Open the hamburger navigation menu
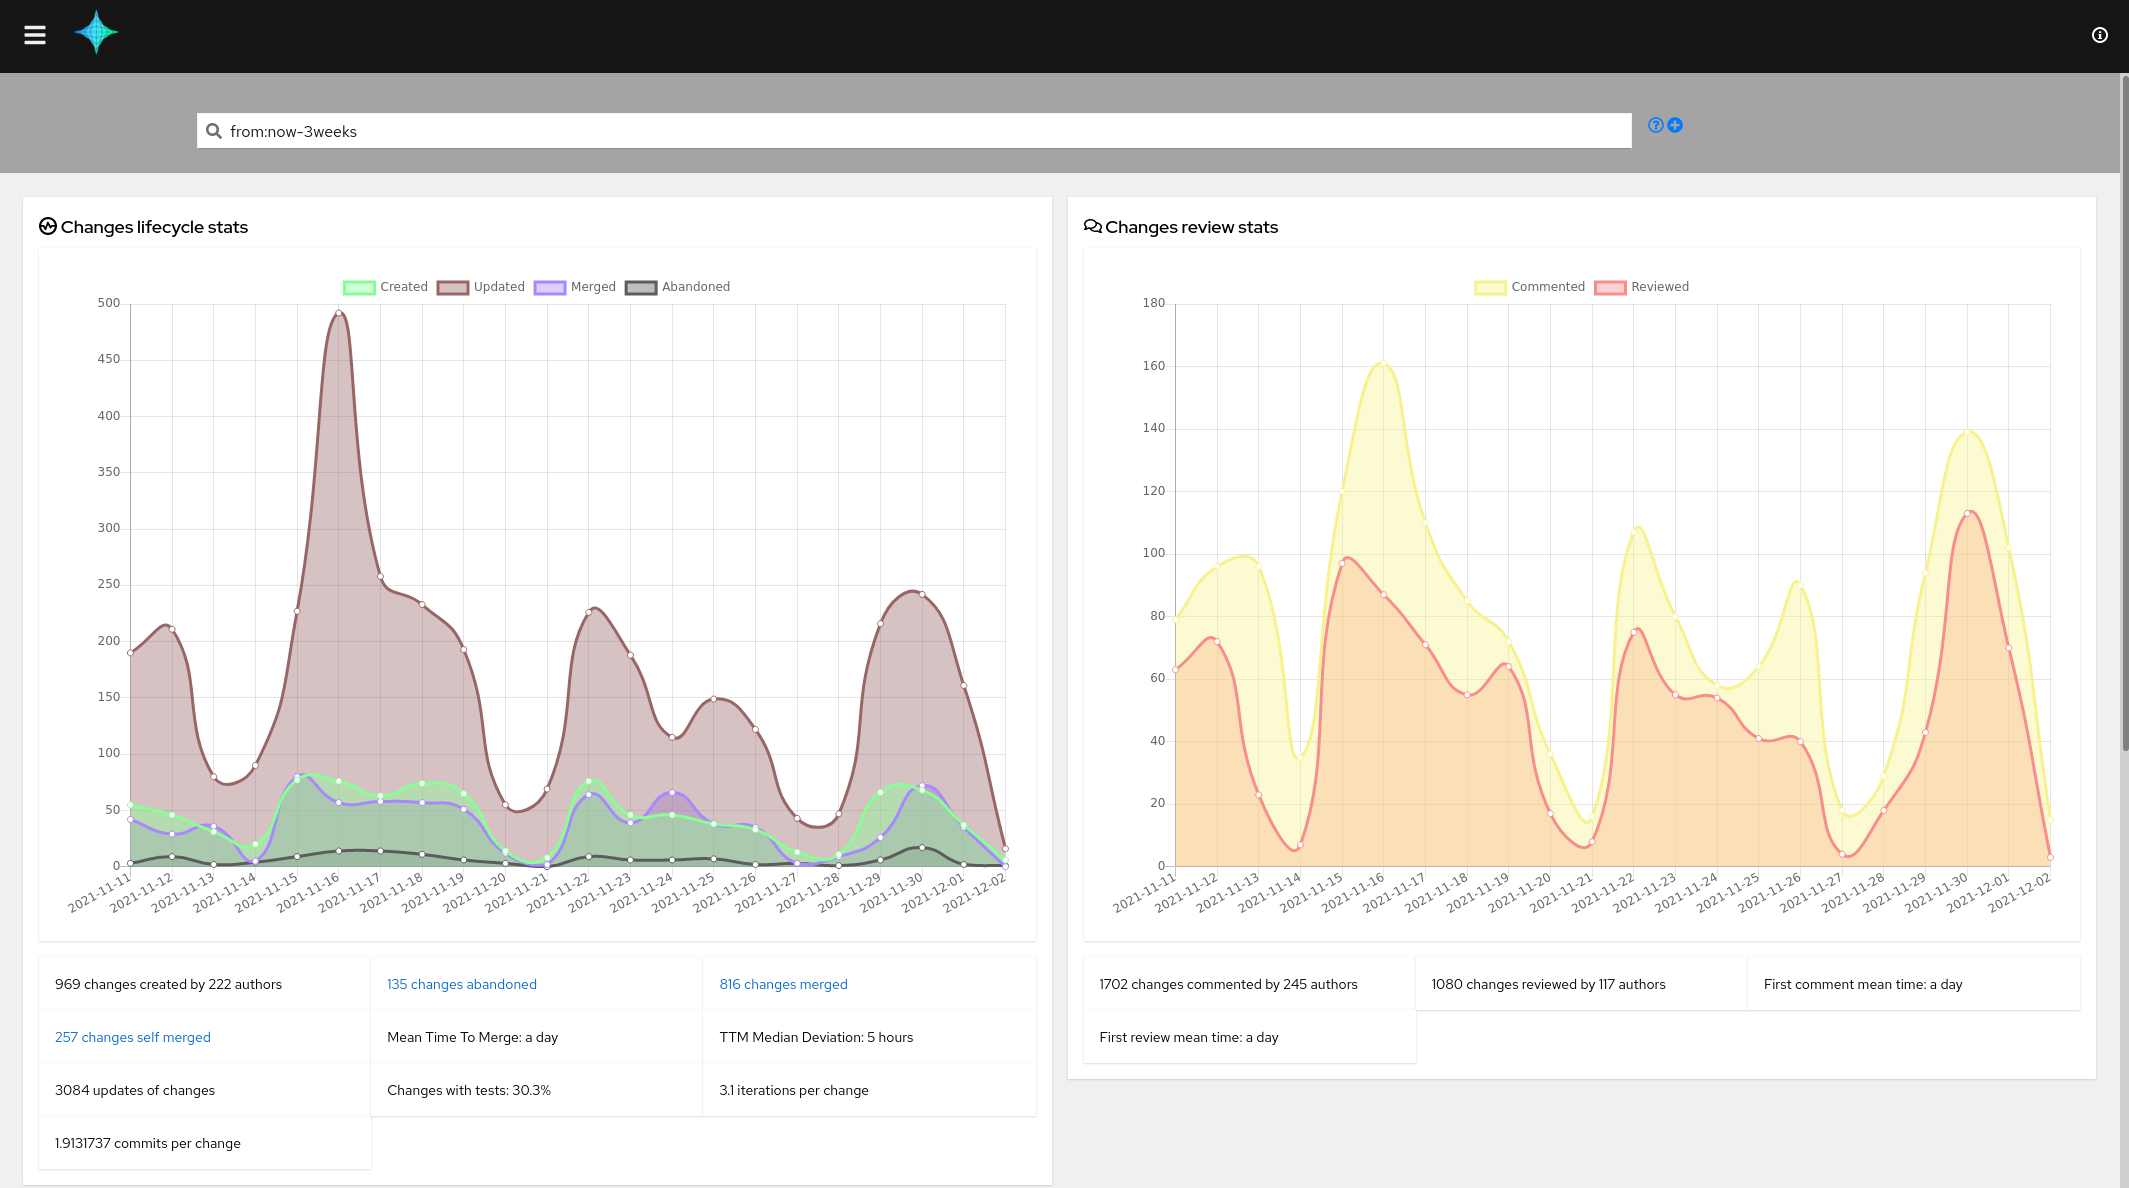Viewport: 2129px width, 1188px height. tap(35, 35)
